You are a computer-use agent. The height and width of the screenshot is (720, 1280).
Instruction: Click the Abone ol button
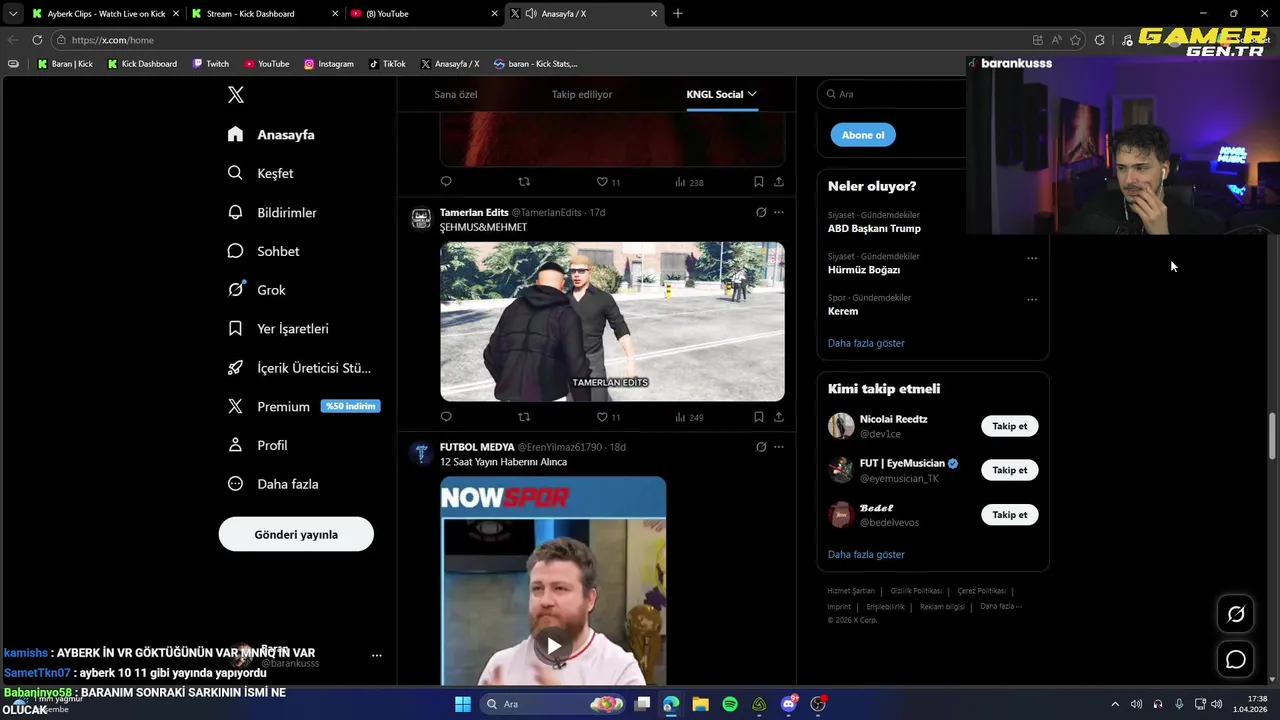863,135
